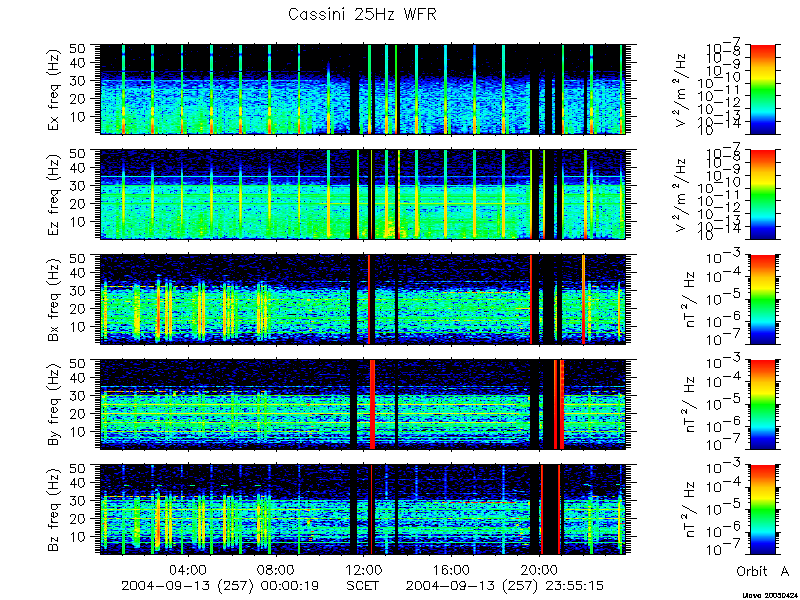Click the wide red noon burst in the By spectrogram
The image size is (800, 600).
pyautogui.click(x=372, y=405)
